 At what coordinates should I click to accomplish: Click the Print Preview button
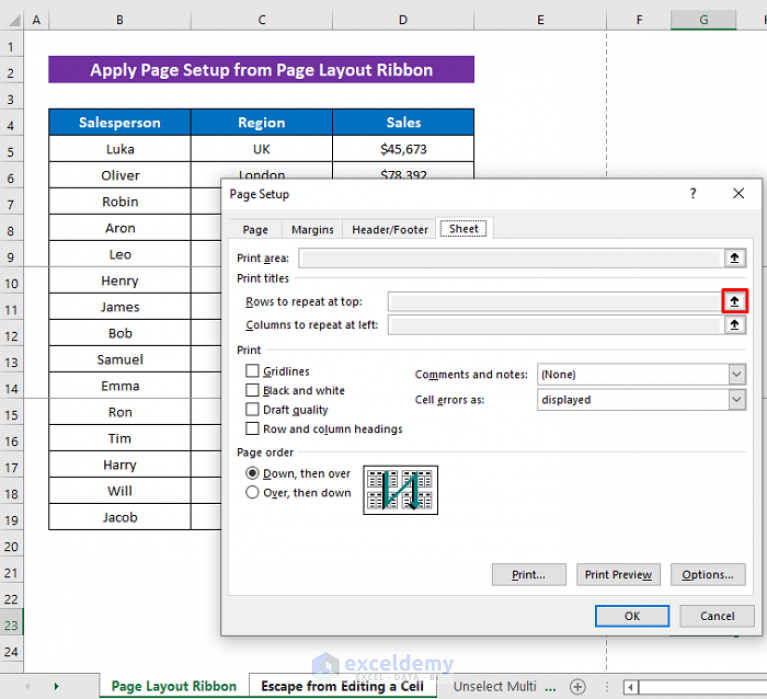[618, 574]
